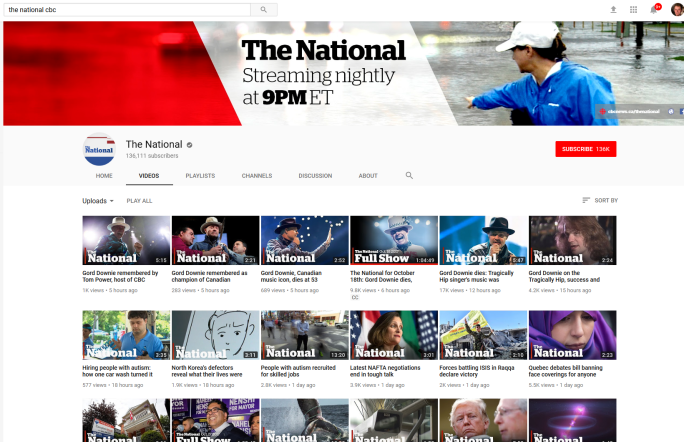Select the VIDEOS tab

tap(149, 176)
